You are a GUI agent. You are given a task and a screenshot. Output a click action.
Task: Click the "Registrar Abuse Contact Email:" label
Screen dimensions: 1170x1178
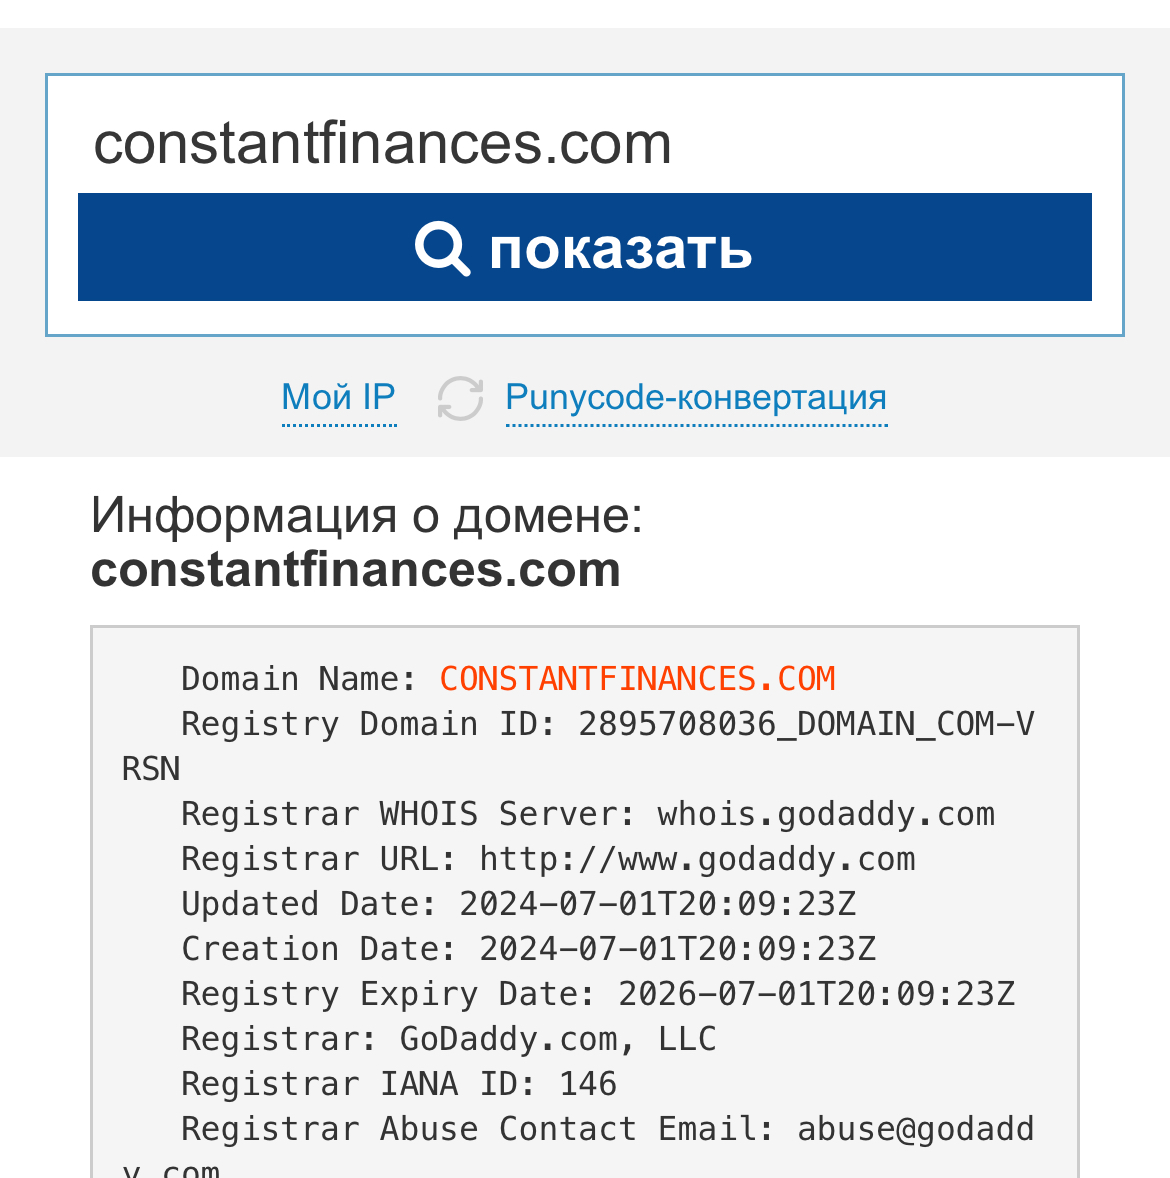click(478, 1129)
